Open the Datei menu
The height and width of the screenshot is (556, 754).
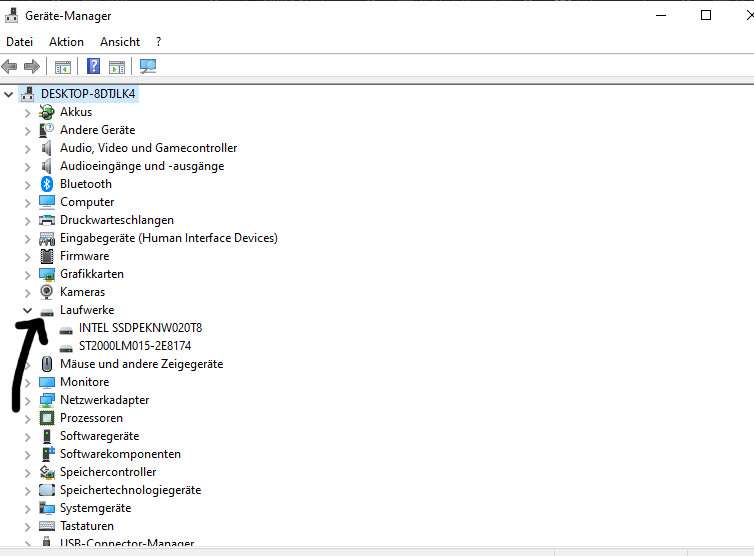click(20, 42)
